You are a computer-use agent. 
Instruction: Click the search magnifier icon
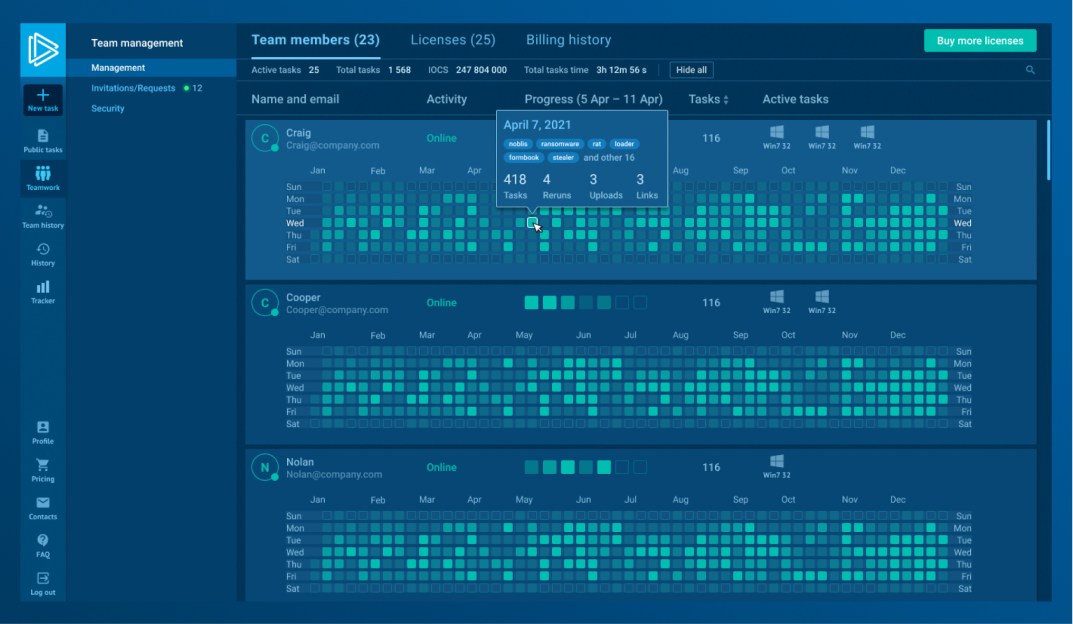click(1030, 70)
